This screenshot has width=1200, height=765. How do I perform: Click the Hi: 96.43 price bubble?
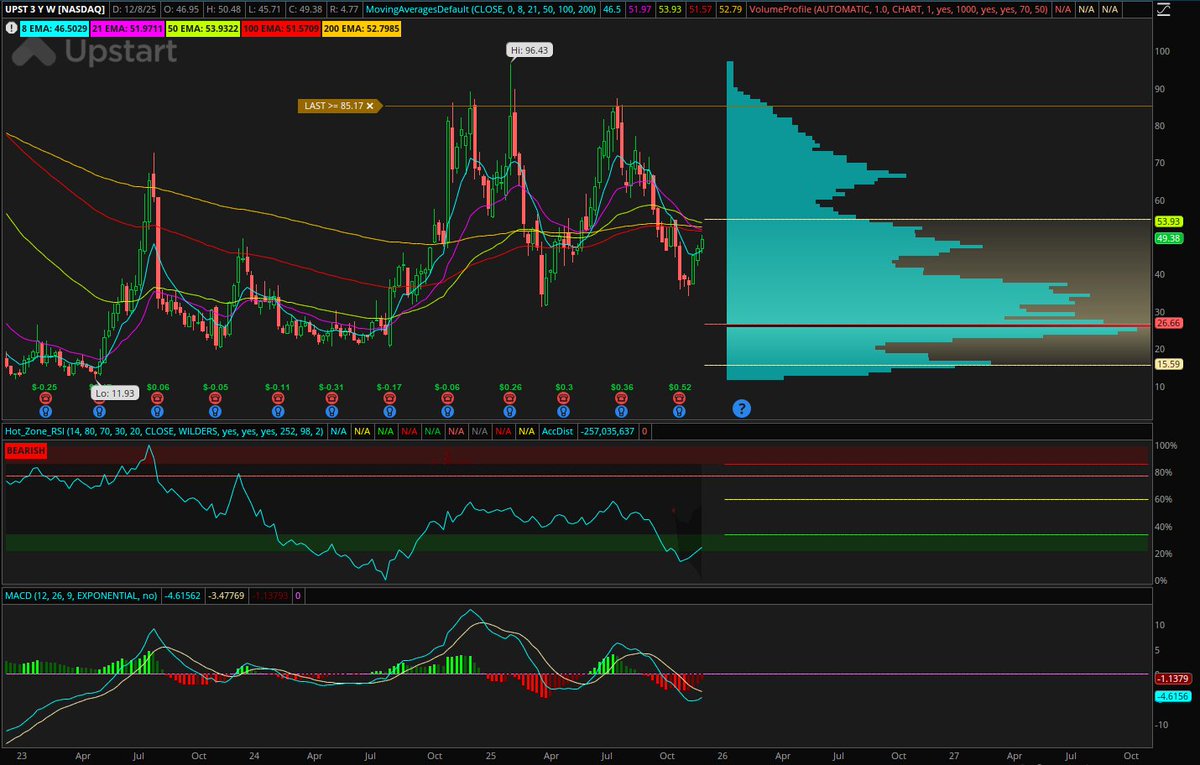pos(528,49)
